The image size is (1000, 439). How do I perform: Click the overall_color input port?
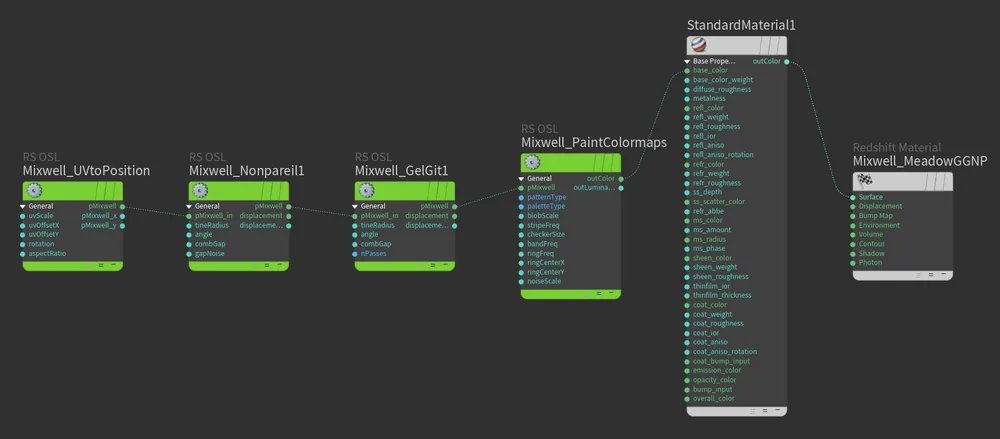tap(687, 398)
